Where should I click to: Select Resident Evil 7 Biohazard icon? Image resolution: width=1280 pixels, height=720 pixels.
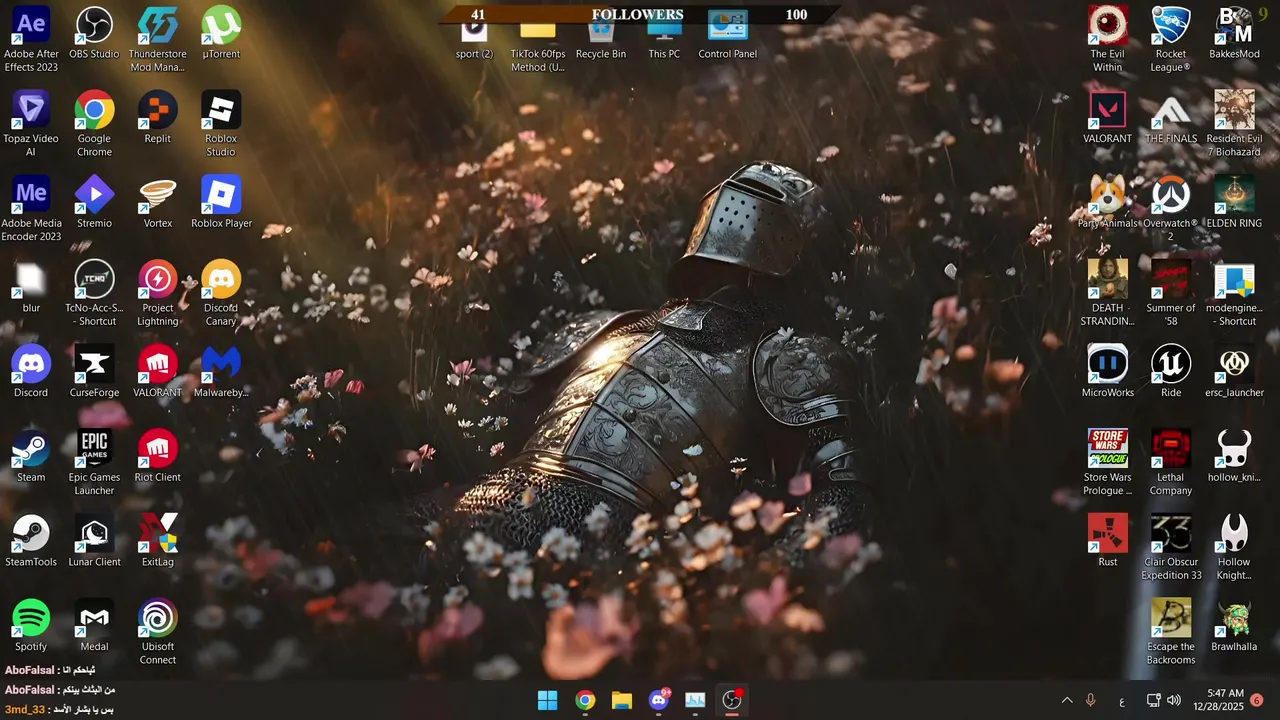tap(1234, 124)
